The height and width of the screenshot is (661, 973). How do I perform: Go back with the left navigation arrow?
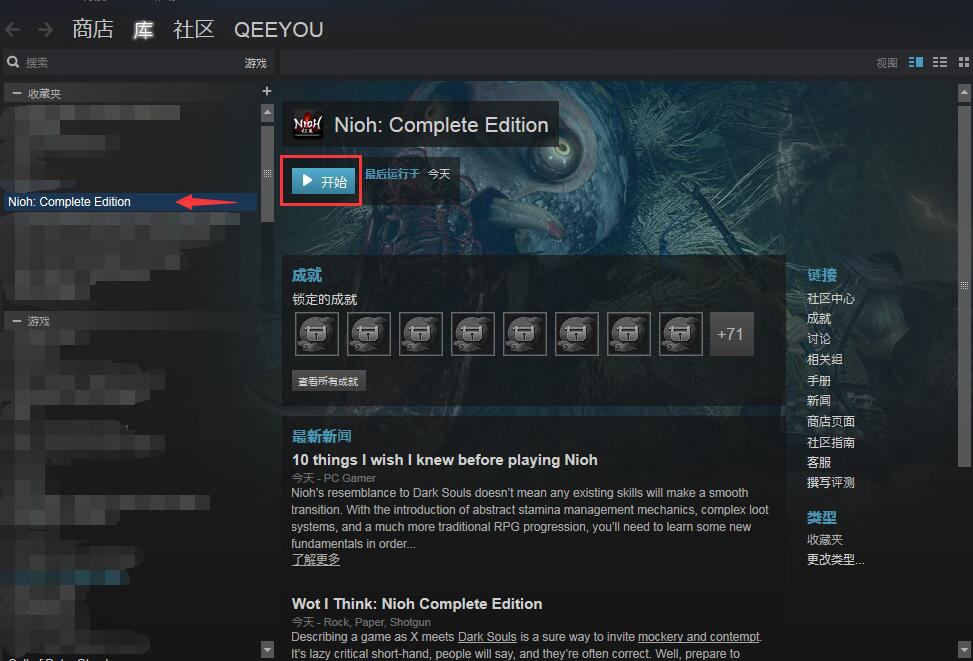click(12, 29)
